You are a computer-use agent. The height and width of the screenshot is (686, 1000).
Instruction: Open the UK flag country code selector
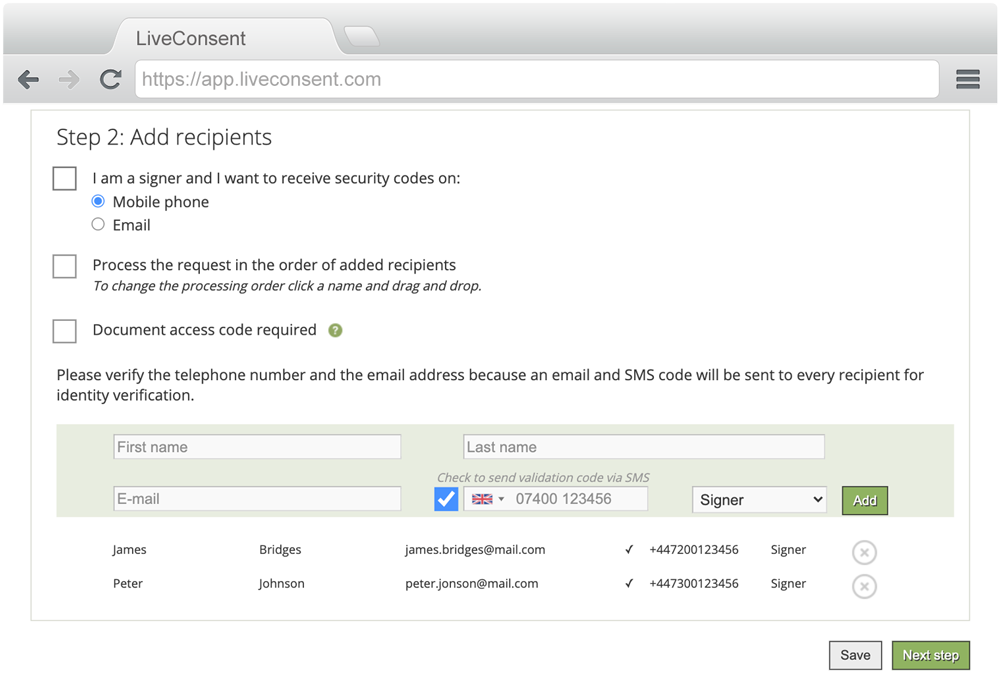pos(488,499)
